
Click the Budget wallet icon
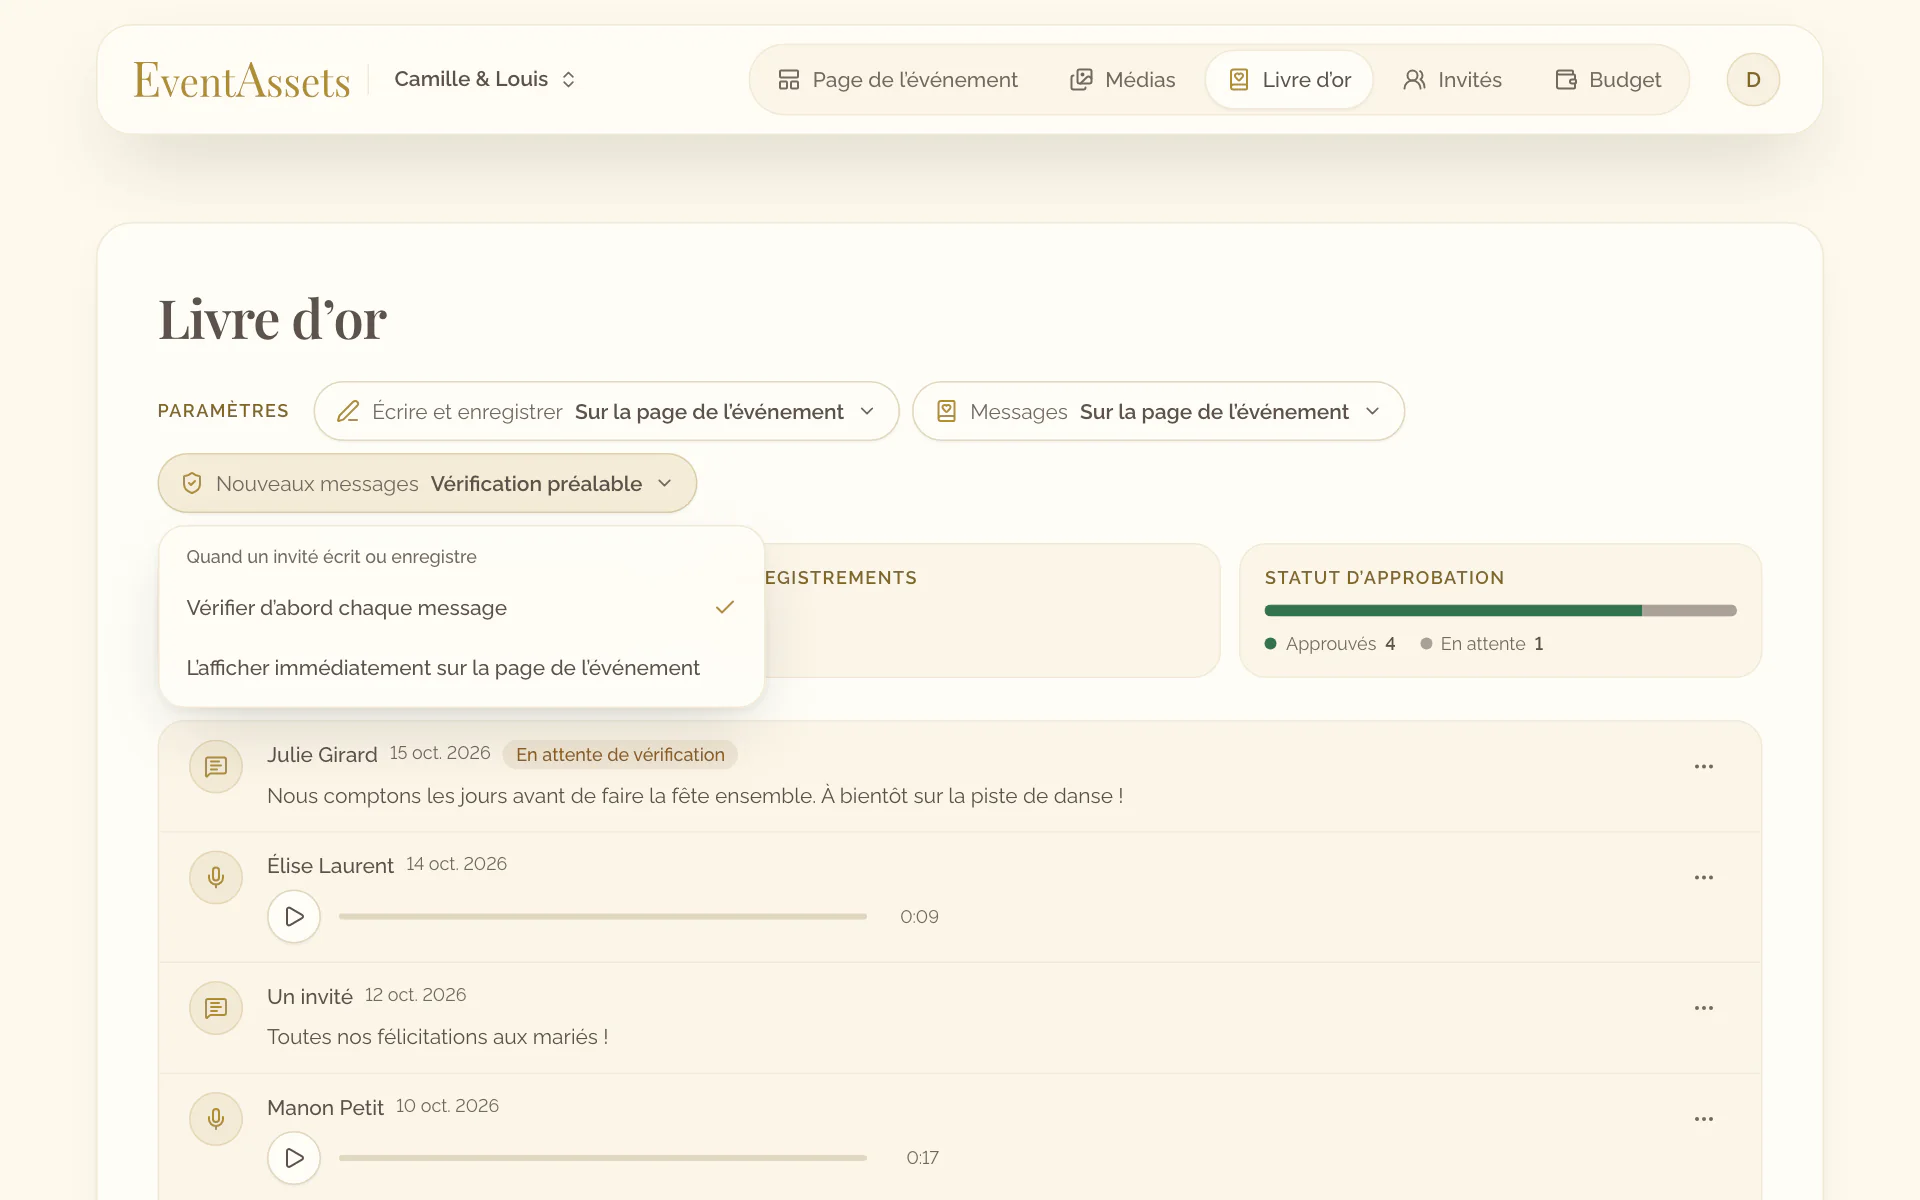pos(1566,80)
